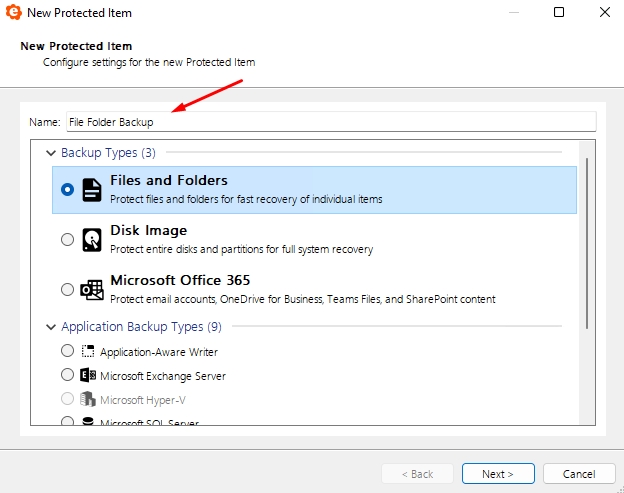Viewport: 624px width, 493px height.
Task: Select the Microsoft Hyper-V radio button
Action: pyautogui.click(x=67, y=399)
